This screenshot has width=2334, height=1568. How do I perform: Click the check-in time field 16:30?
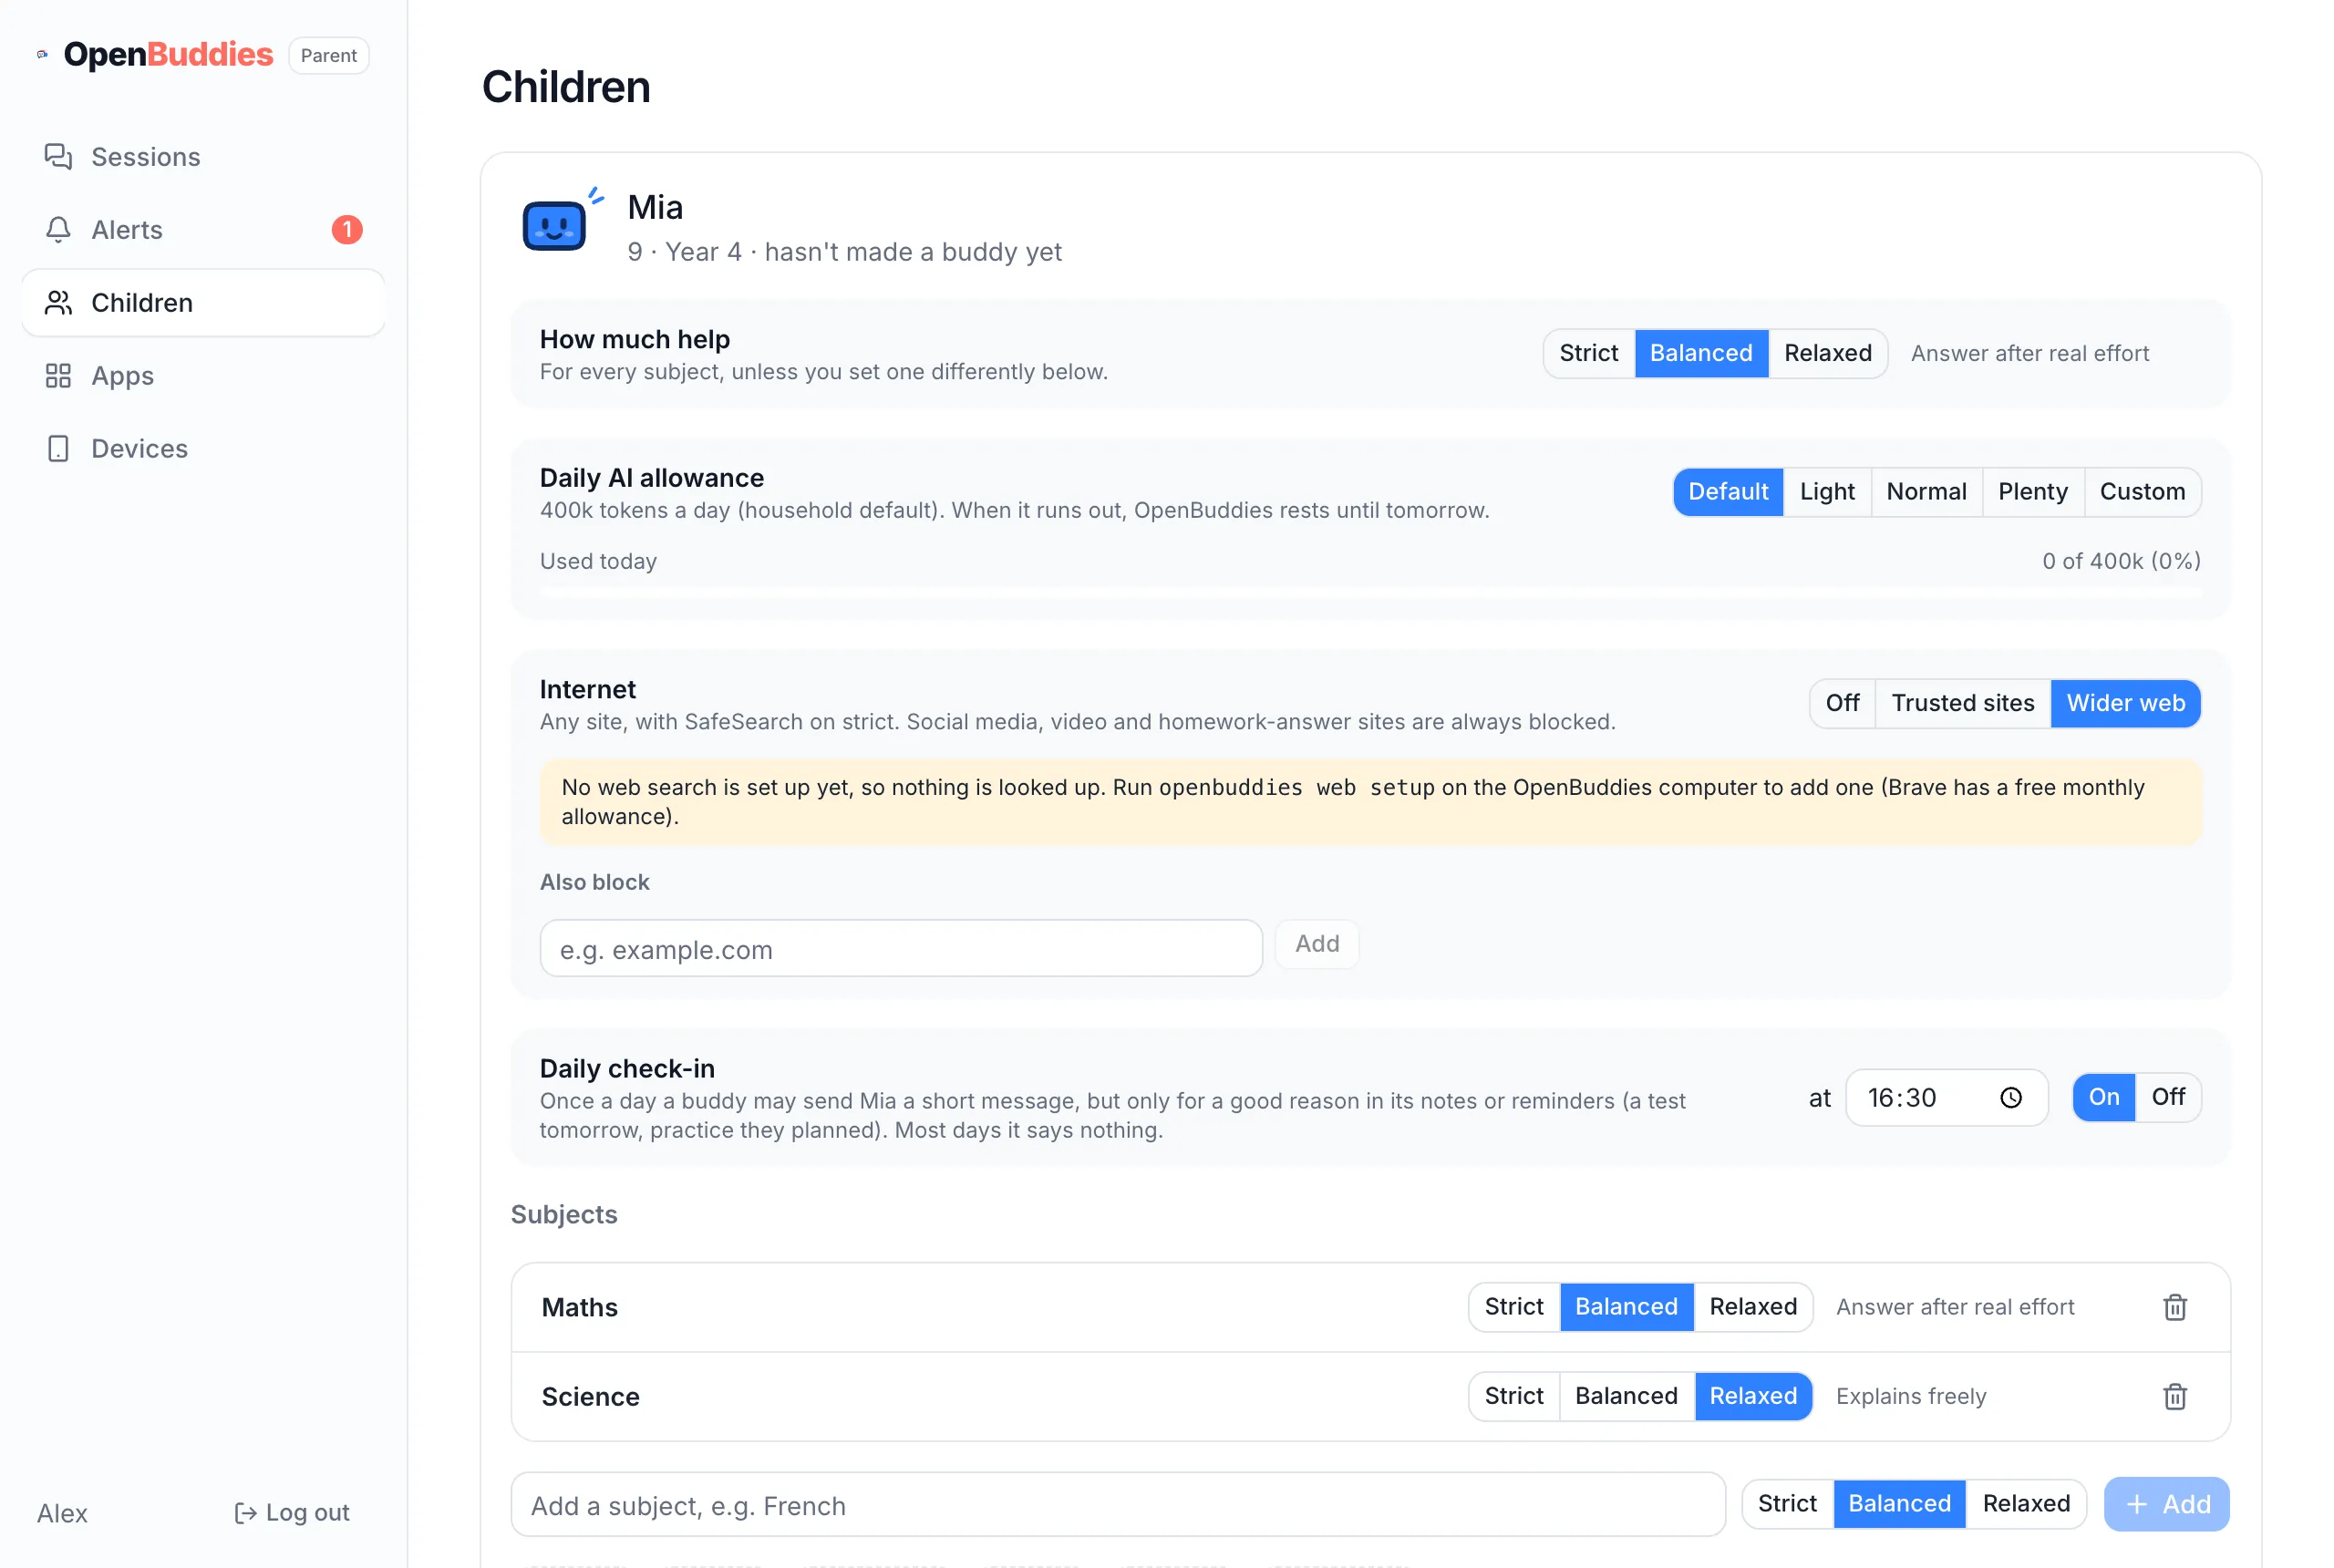click(1946, 1098)
